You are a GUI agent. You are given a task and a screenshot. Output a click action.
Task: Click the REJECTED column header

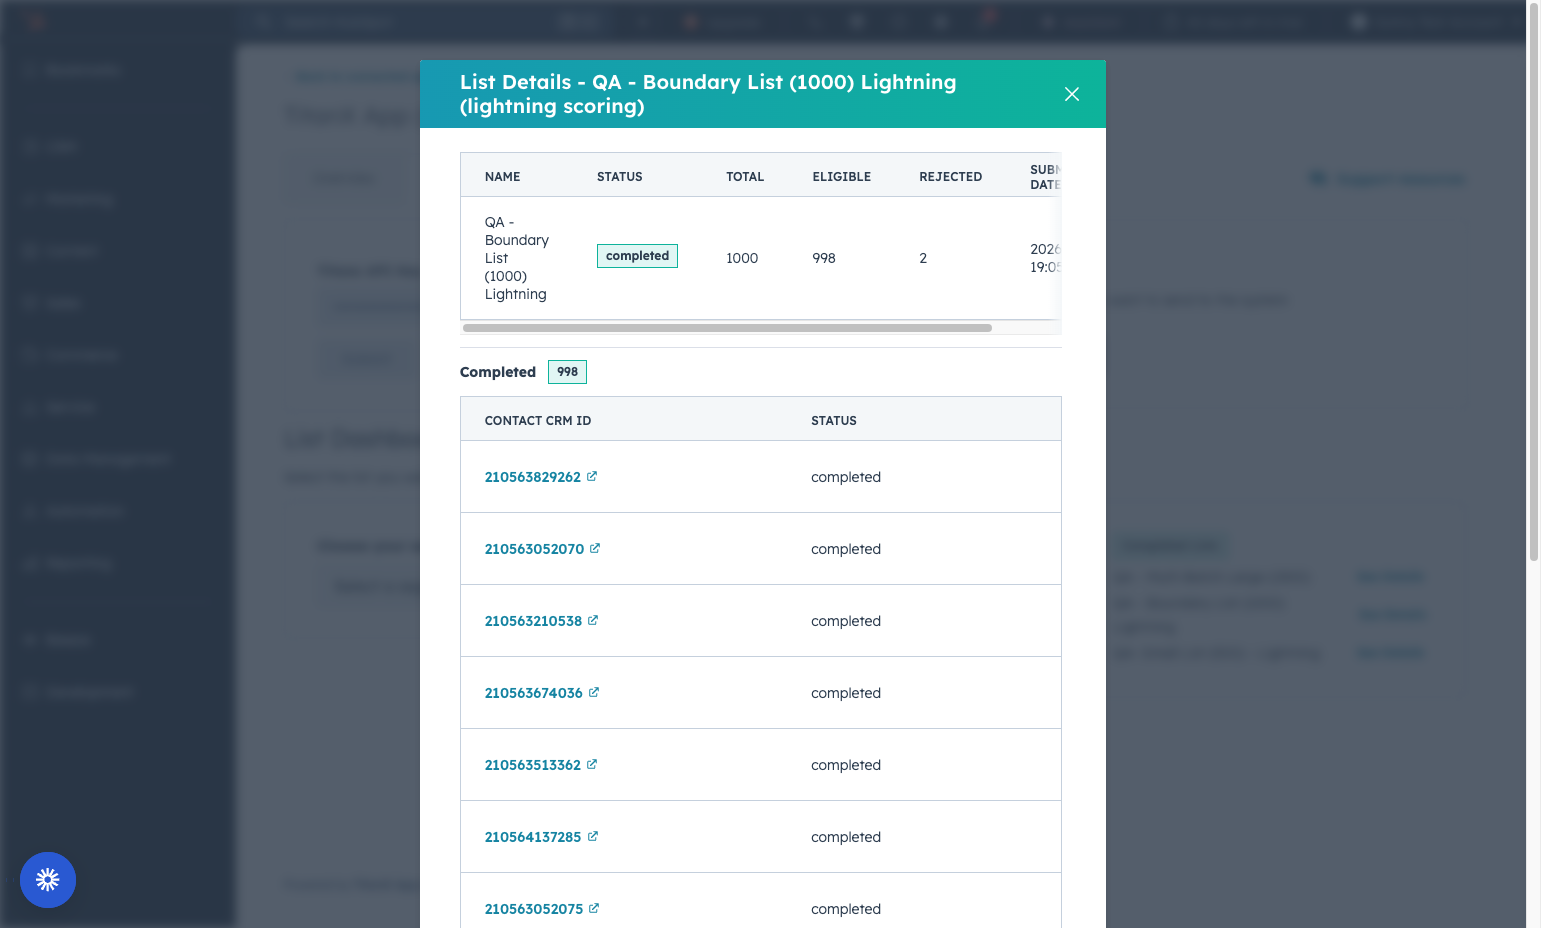point(951,177)
